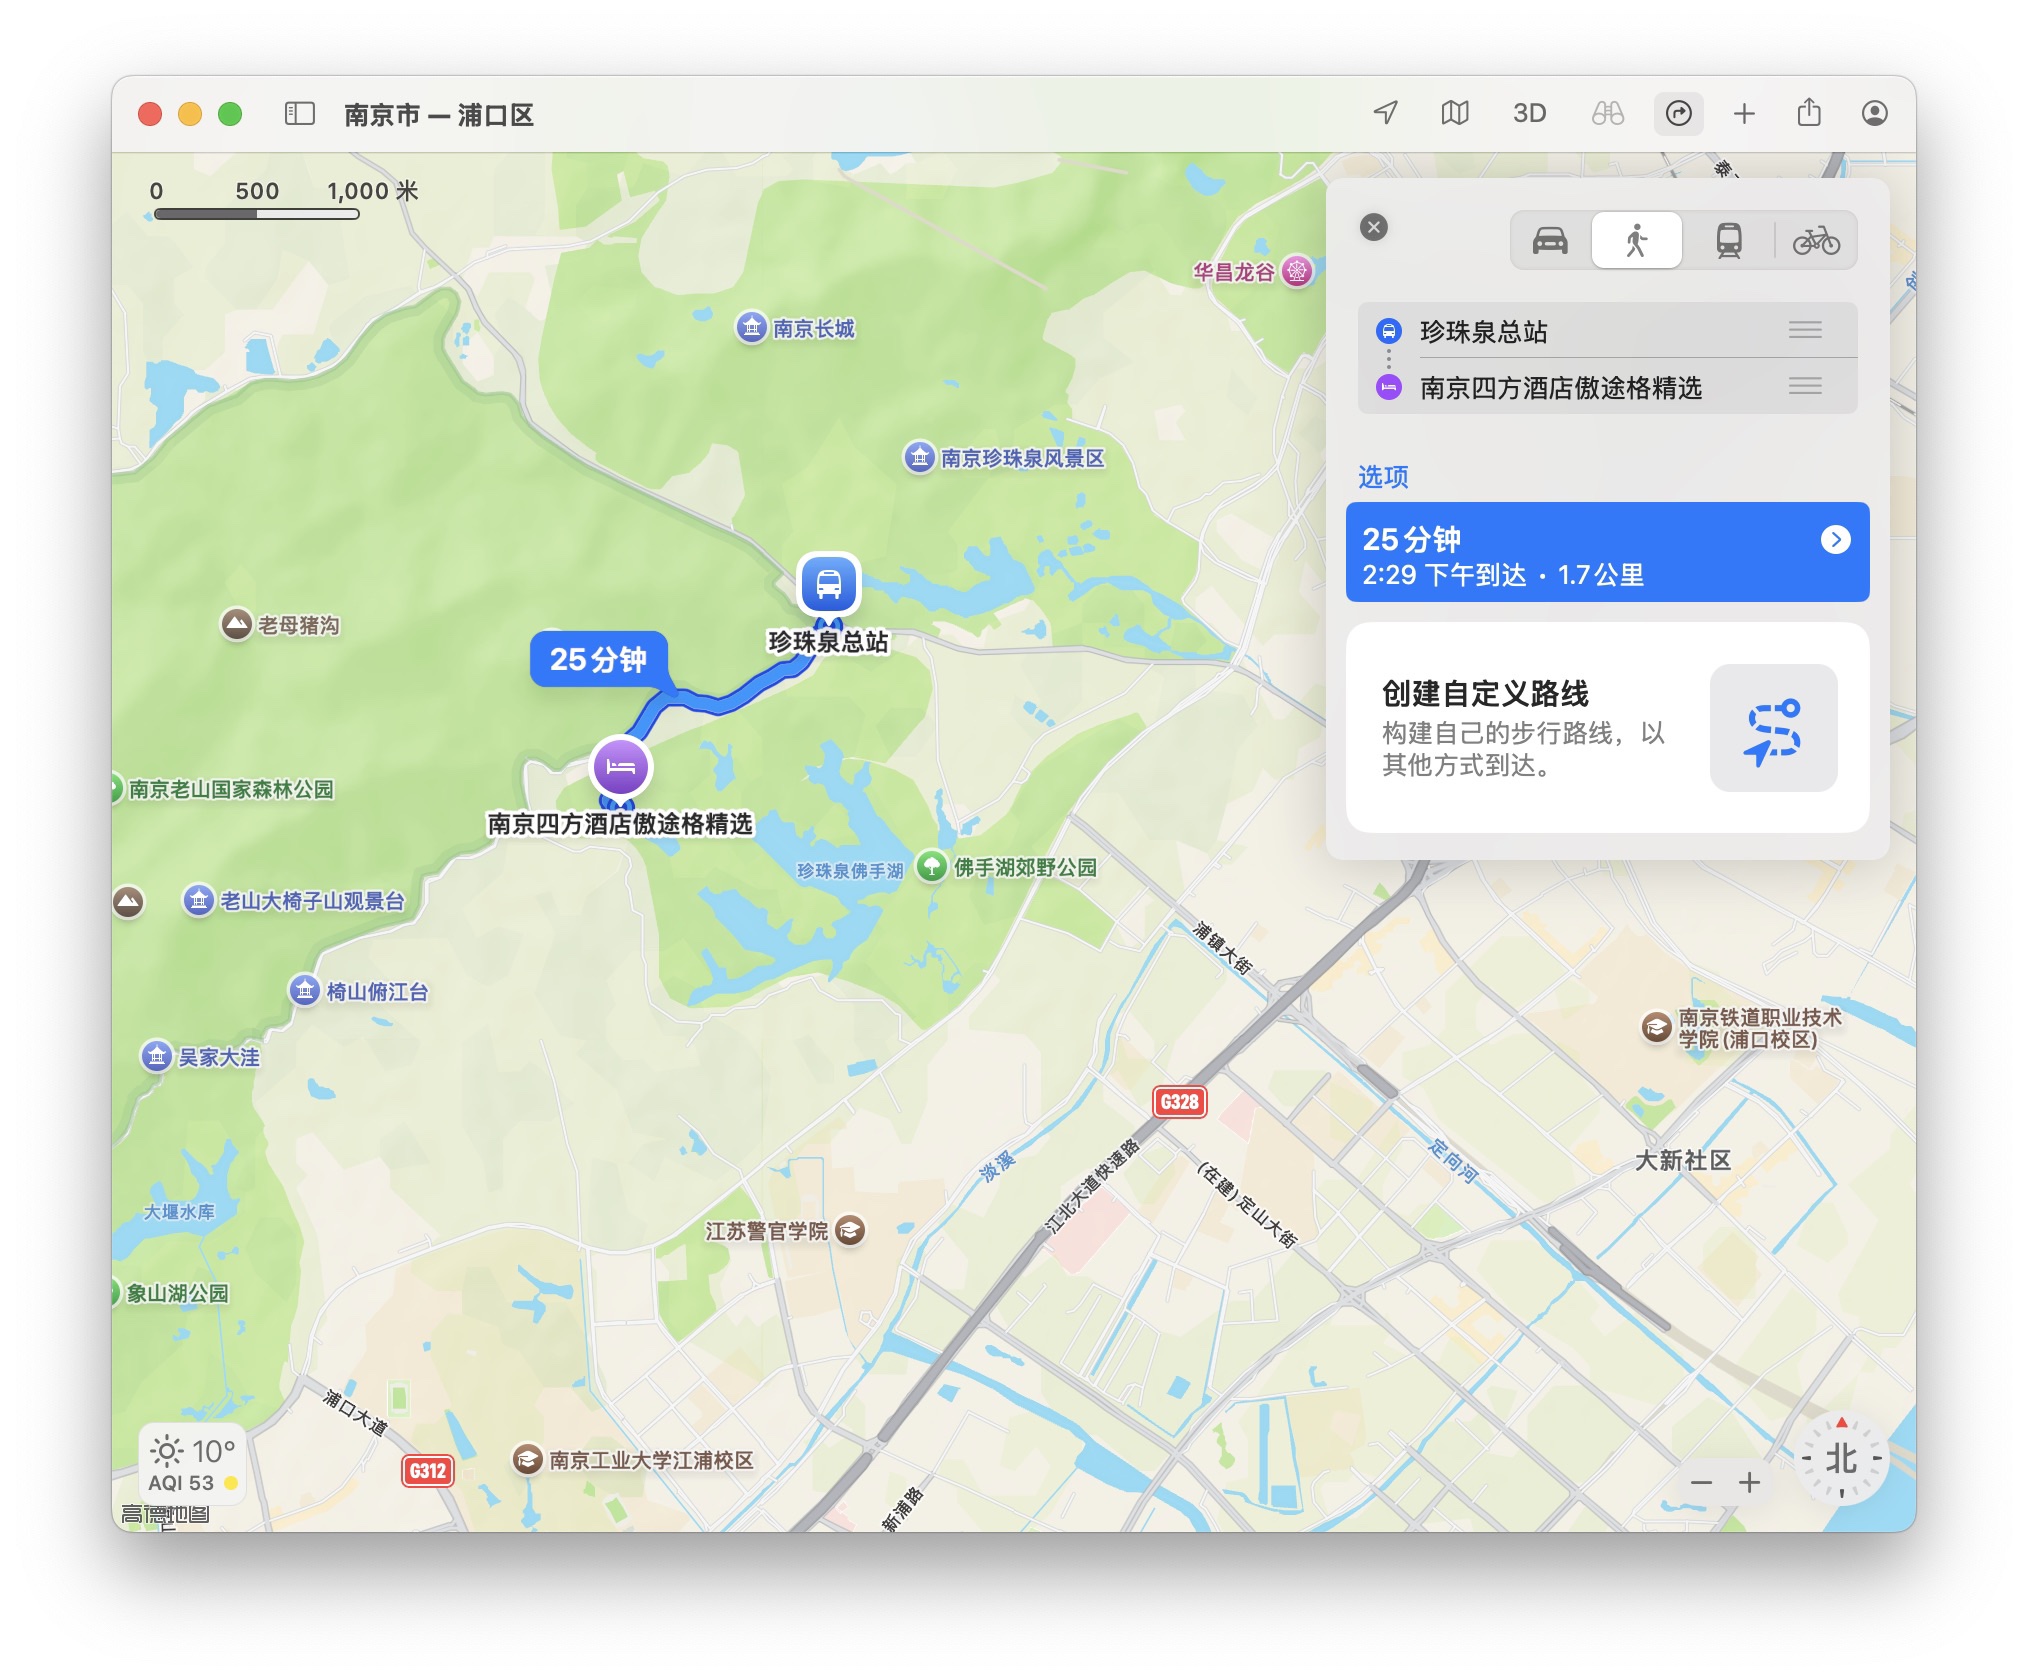Click the 大堰水库 reservoir label
Viewport: 2028px width, 1680px height.
point(179,1211)
